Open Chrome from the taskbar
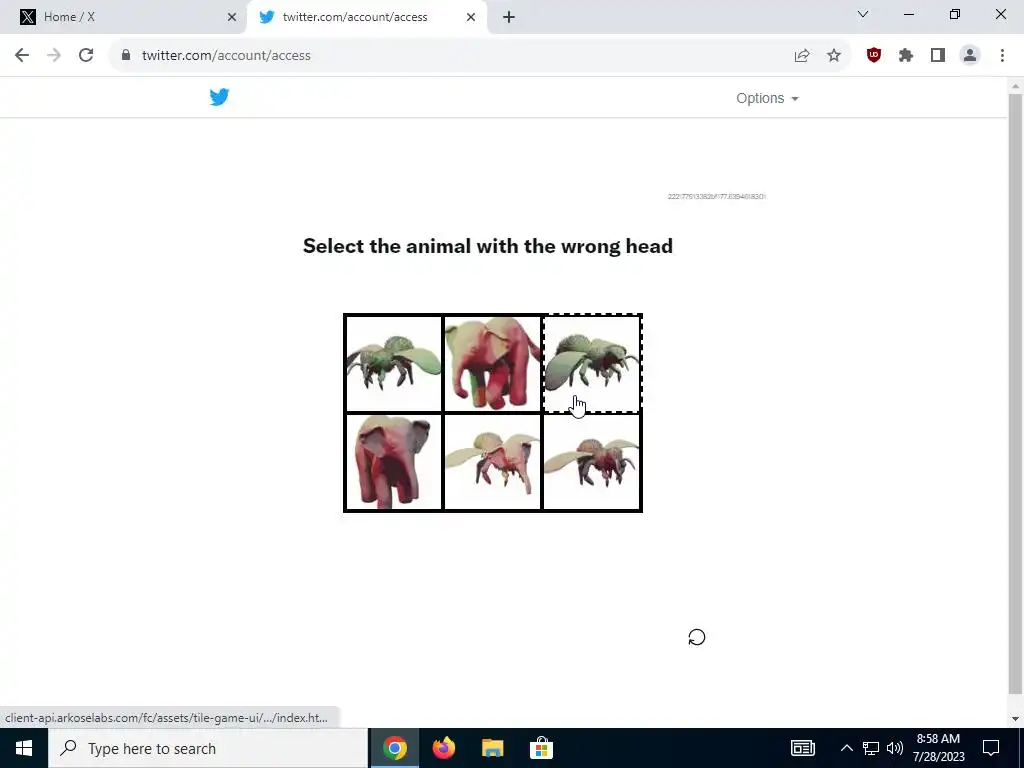This screenshot has height=768, width=1024. [394, 748]
